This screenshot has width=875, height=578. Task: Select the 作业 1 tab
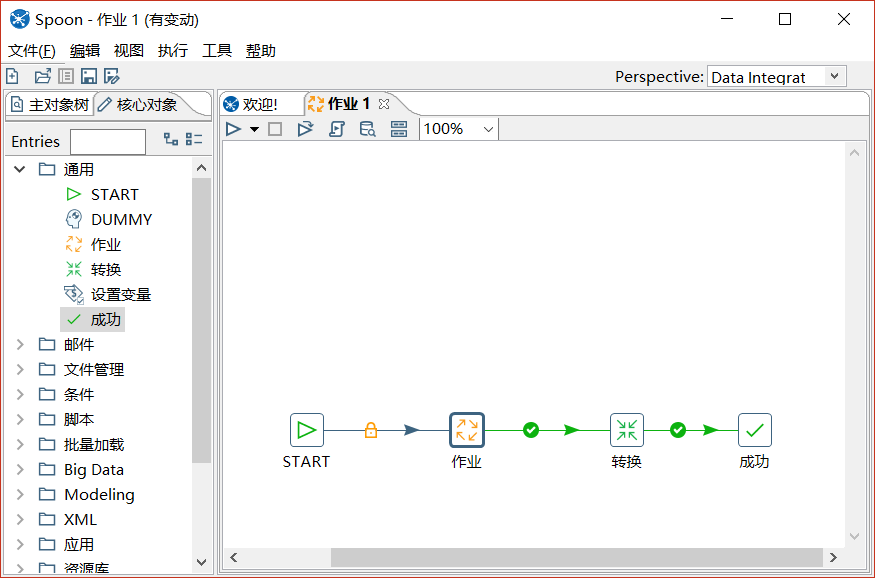(339, 104)
